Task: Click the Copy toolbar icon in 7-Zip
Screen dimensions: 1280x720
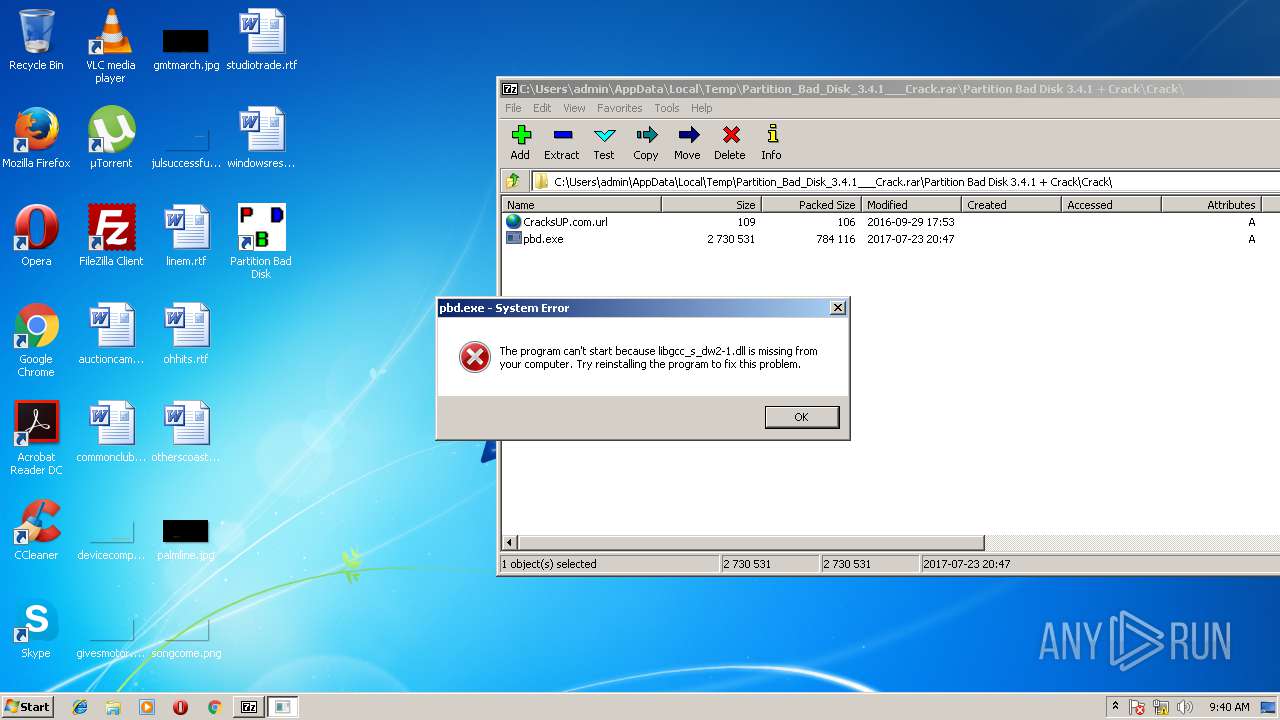Action: coord(646,141)
